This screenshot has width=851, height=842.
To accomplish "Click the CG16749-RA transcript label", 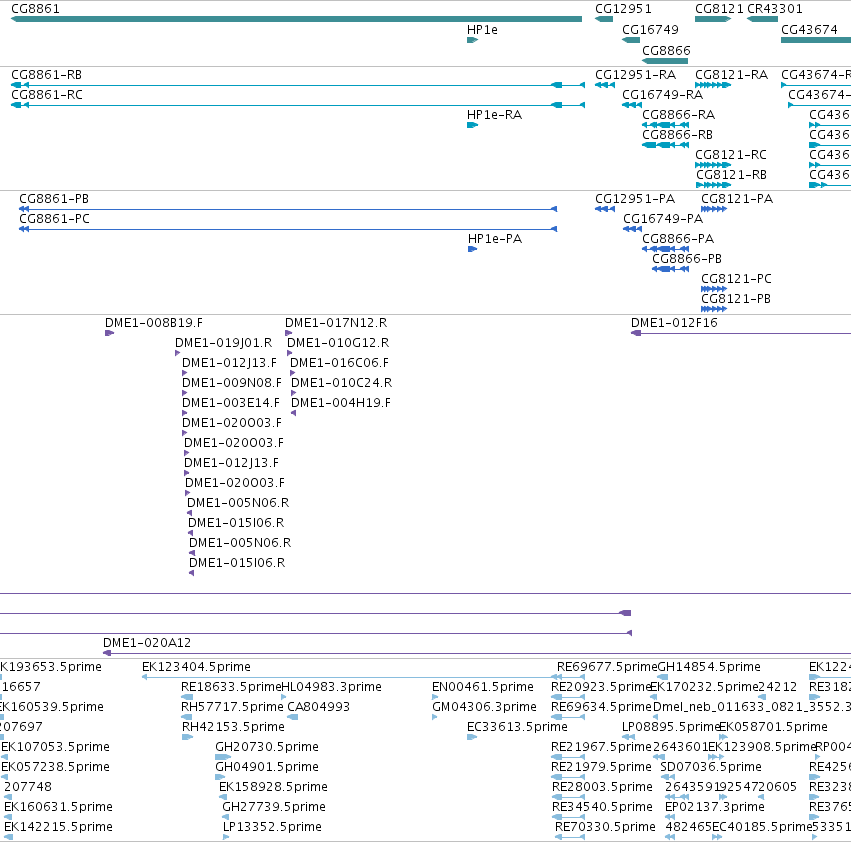I will (x=663, y=95).
